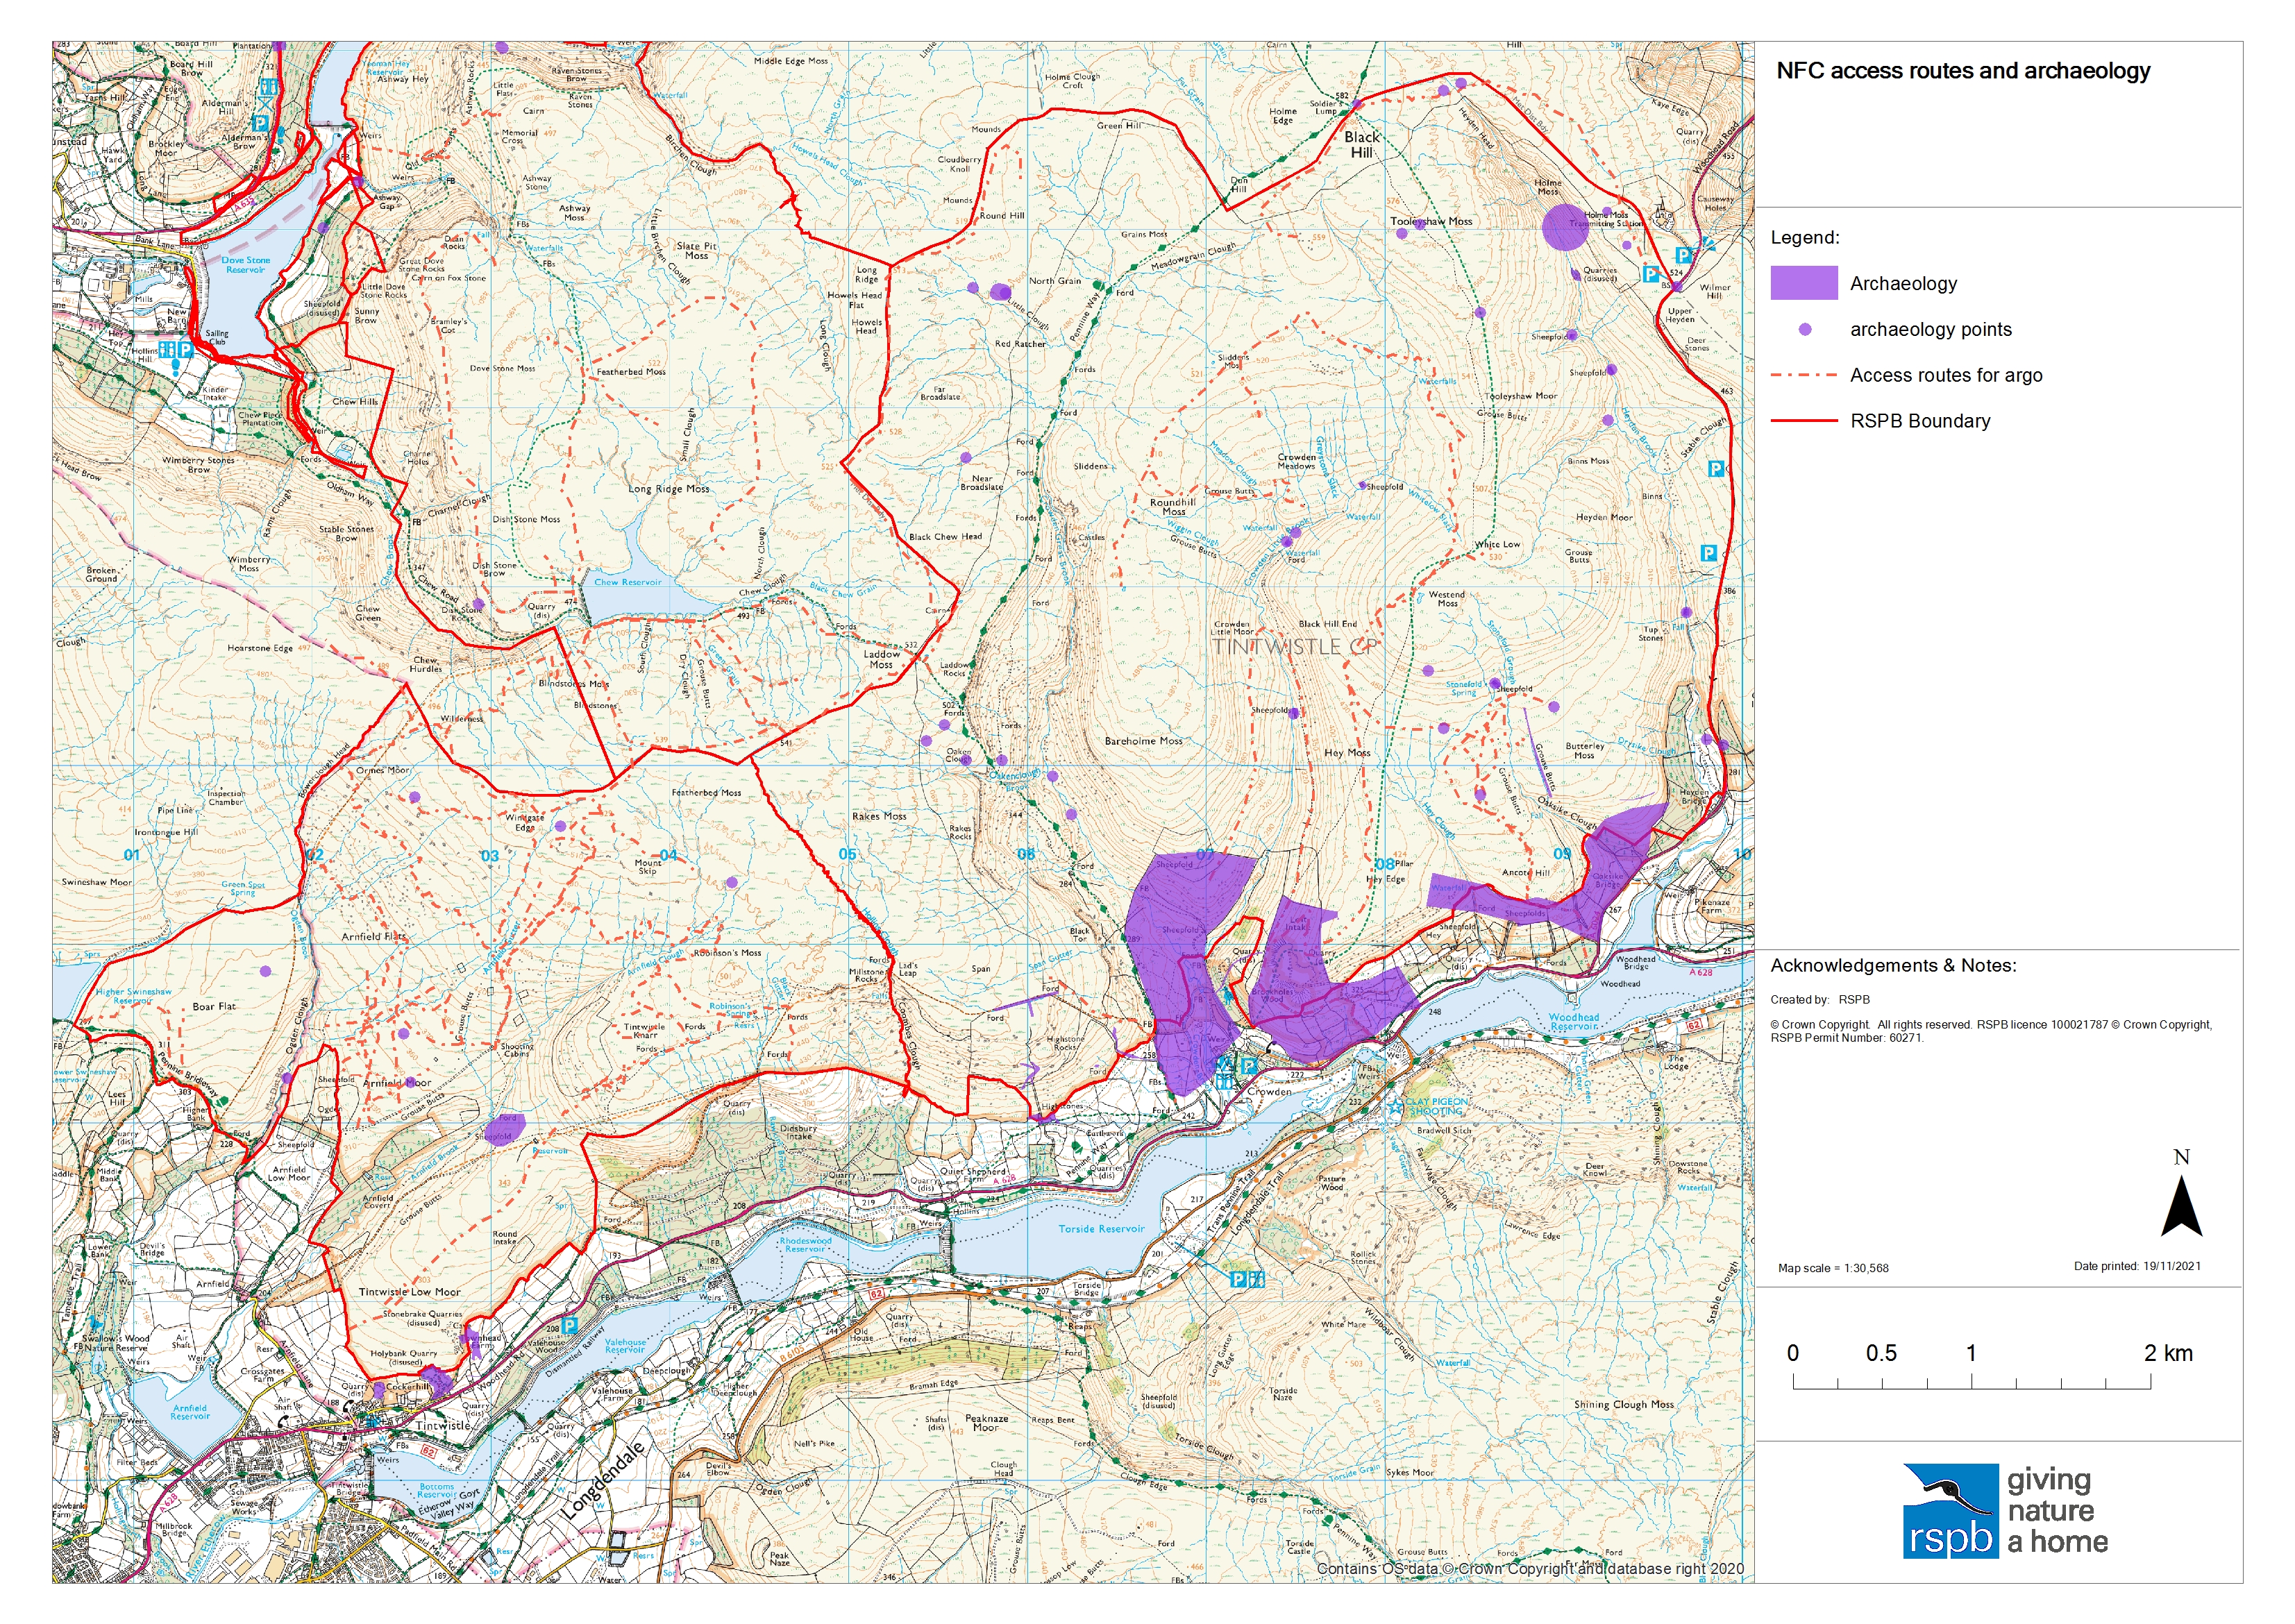Click the parking icon by Valehouse Reservoir
The image size is (2295, 1624).
[x=569, y=1325]
